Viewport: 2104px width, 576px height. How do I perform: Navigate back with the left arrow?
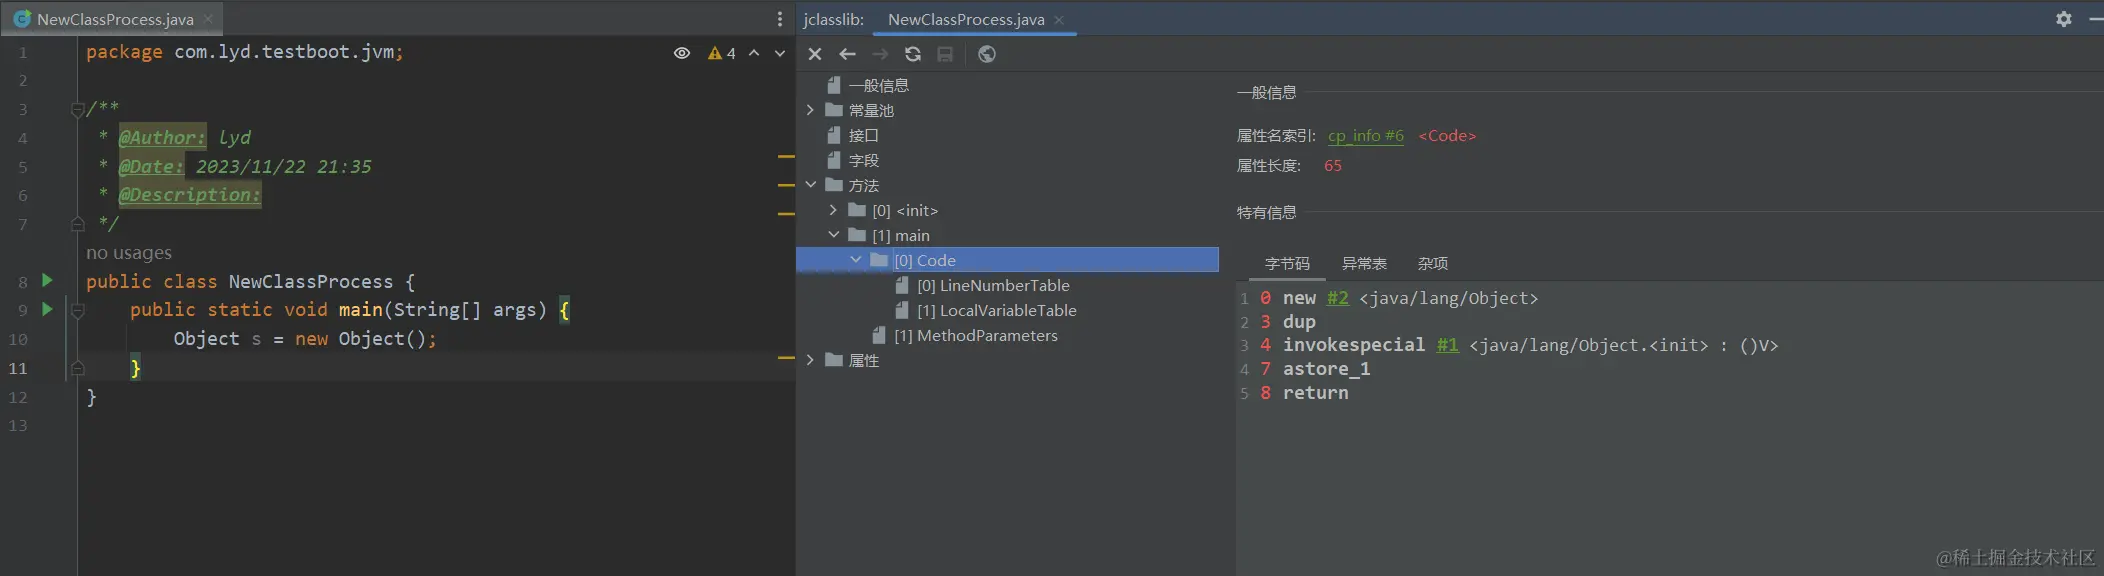click(847, 54)
